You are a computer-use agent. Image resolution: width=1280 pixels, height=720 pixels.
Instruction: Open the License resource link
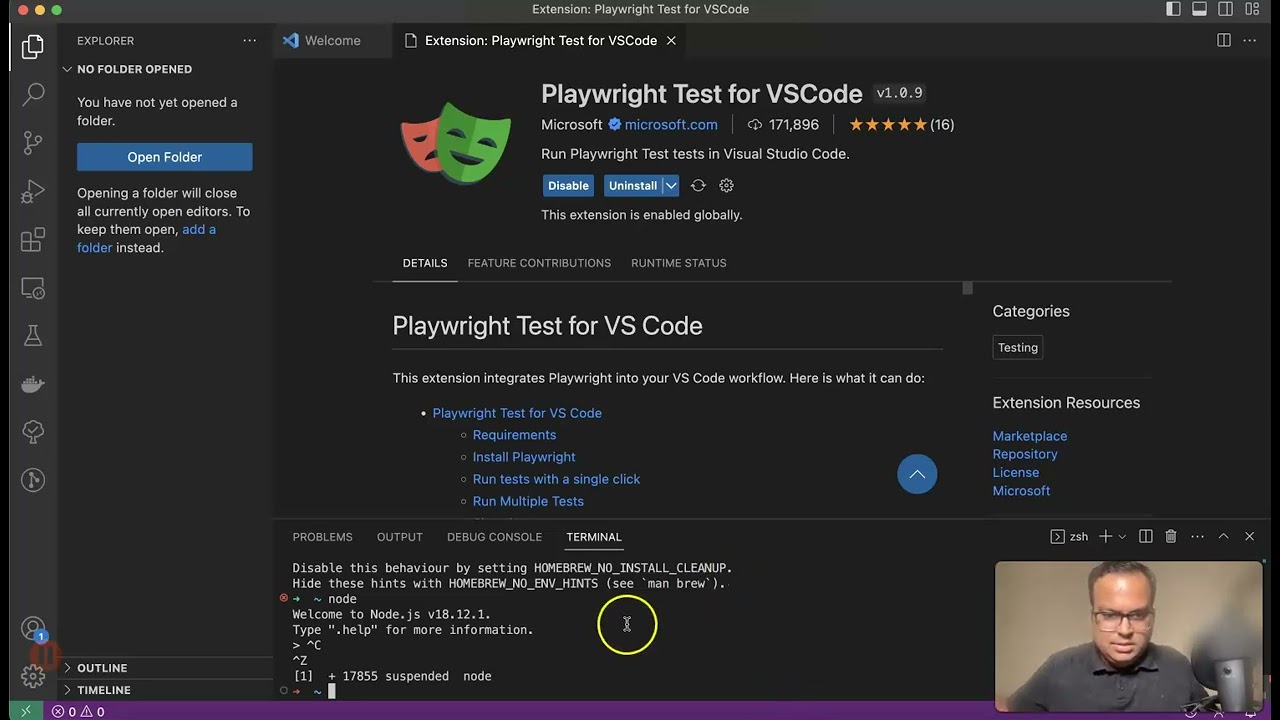click(x=1016, y=472)
